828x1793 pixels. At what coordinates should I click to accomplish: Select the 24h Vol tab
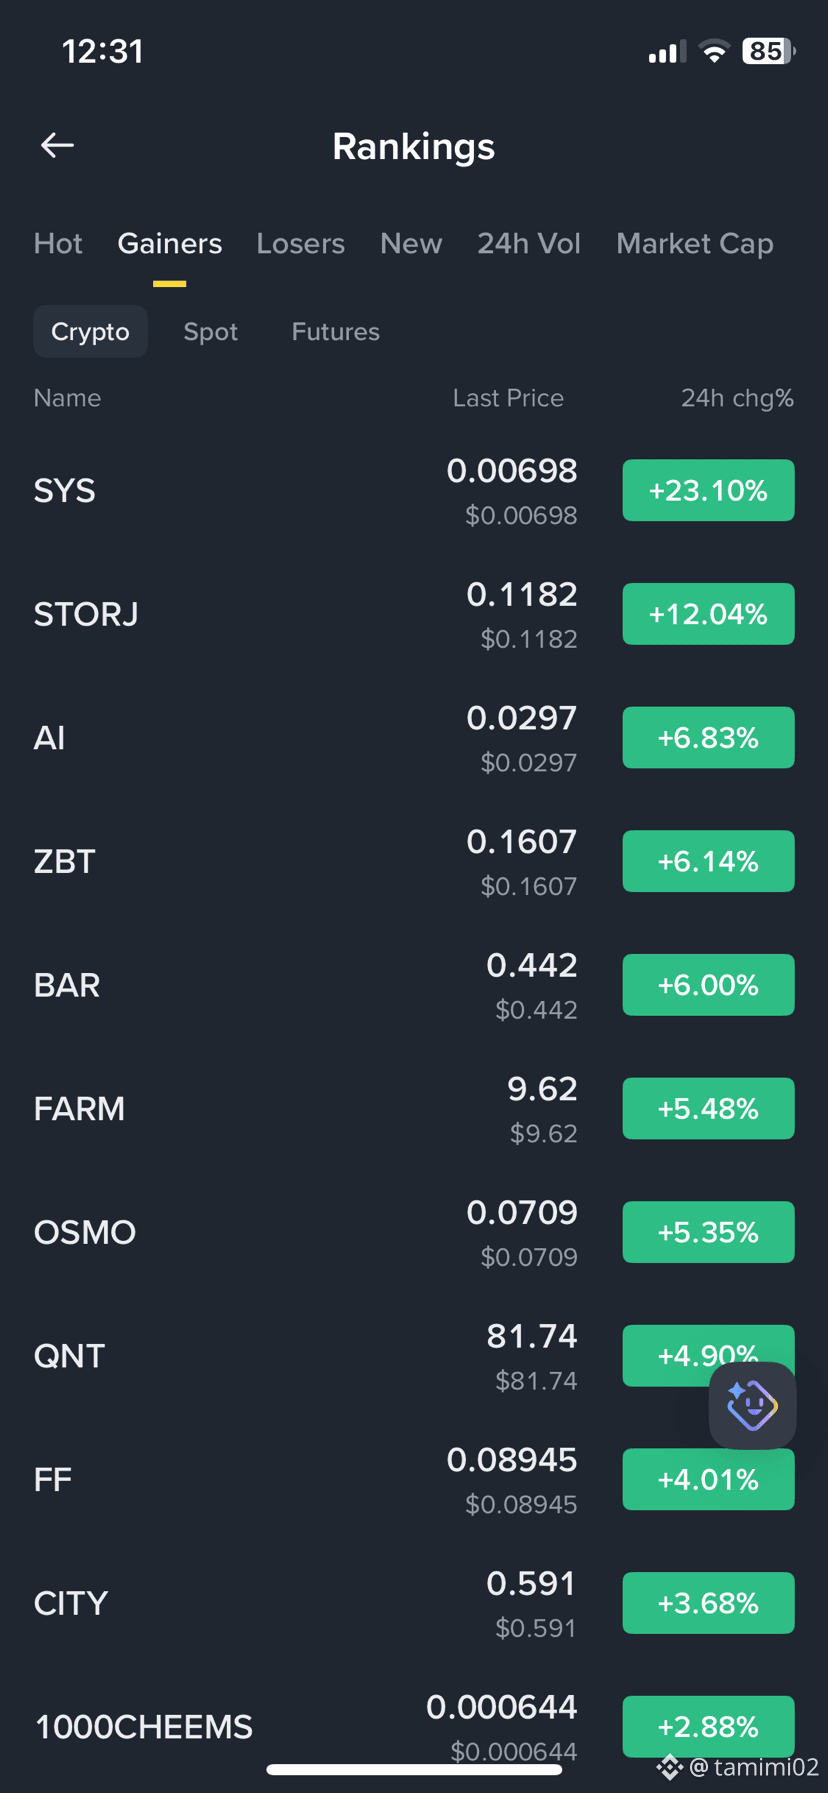point(529,244)
